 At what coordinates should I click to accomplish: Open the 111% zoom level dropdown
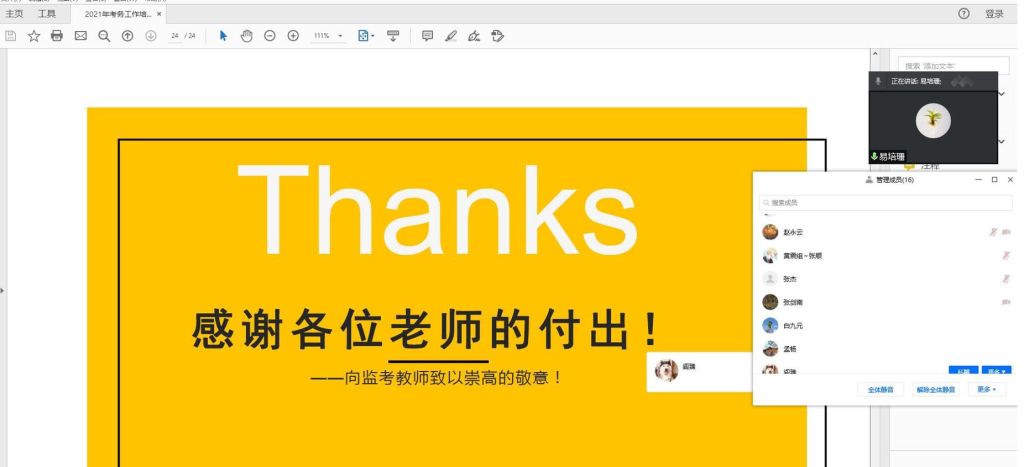point(328,36)
